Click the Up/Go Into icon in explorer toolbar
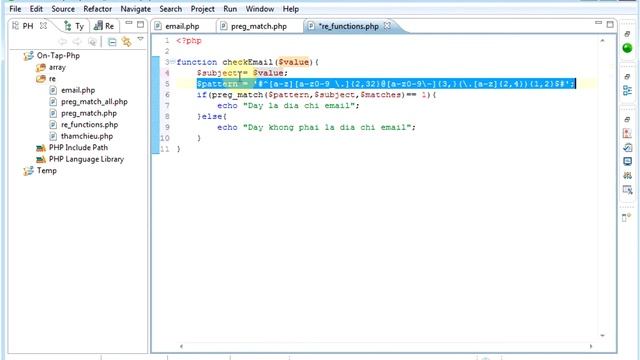The height and width of the screenshot is (360, 640). point(93,41)
